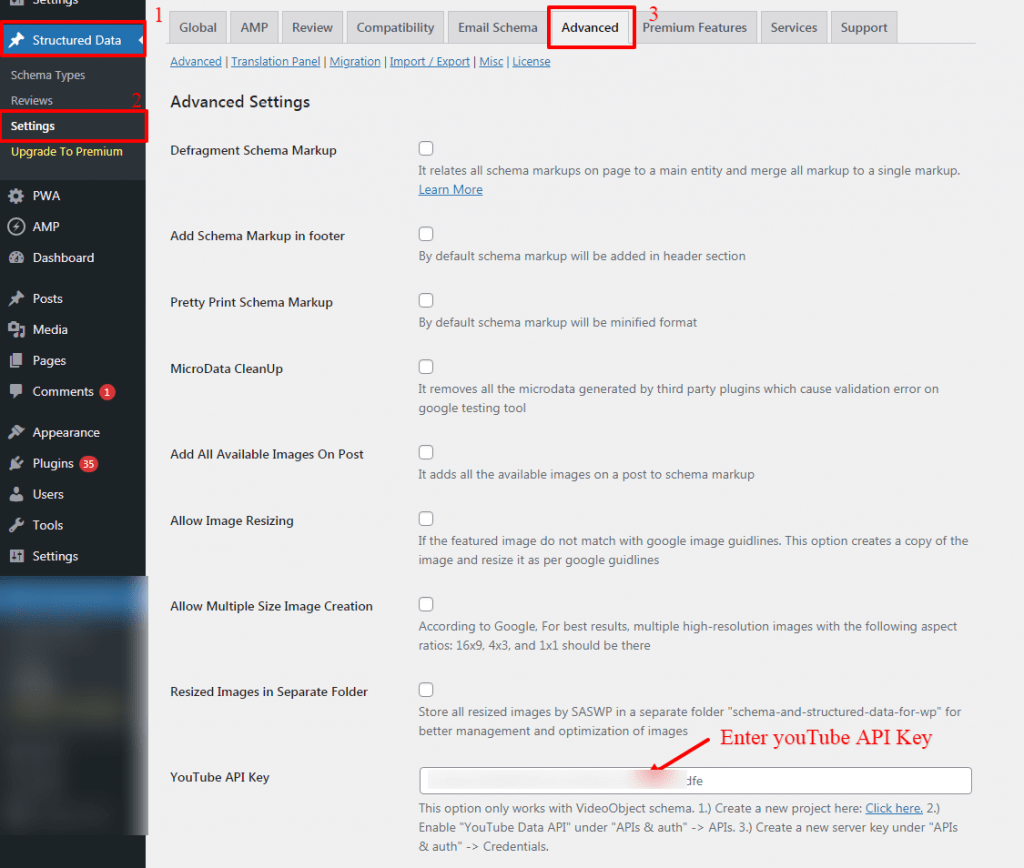Image resolution: width=1024 pixels, height=868 pixels.
Task: Open the Translation Panel link
Action: (276, 61)
